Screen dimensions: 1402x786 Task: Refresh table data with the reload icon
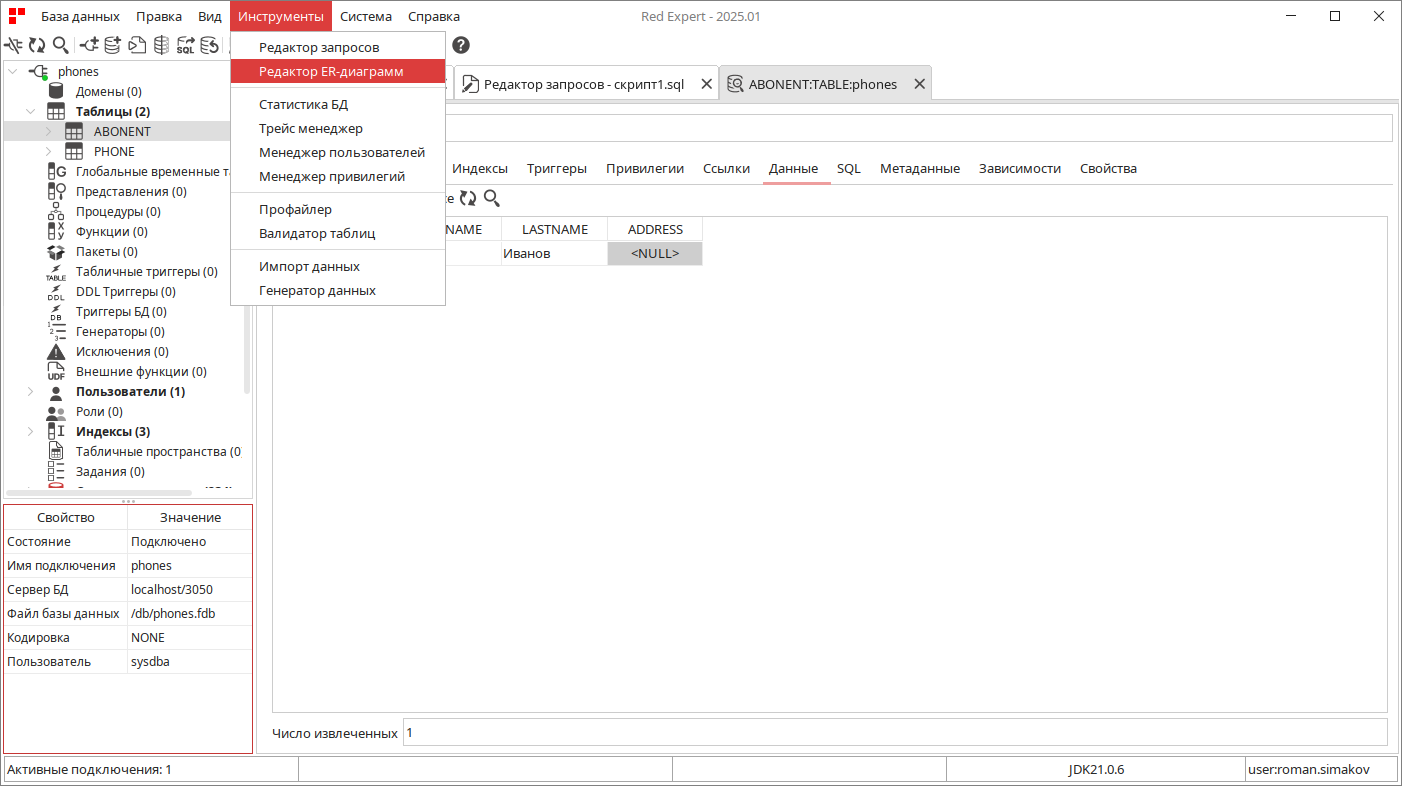[468, 198]
